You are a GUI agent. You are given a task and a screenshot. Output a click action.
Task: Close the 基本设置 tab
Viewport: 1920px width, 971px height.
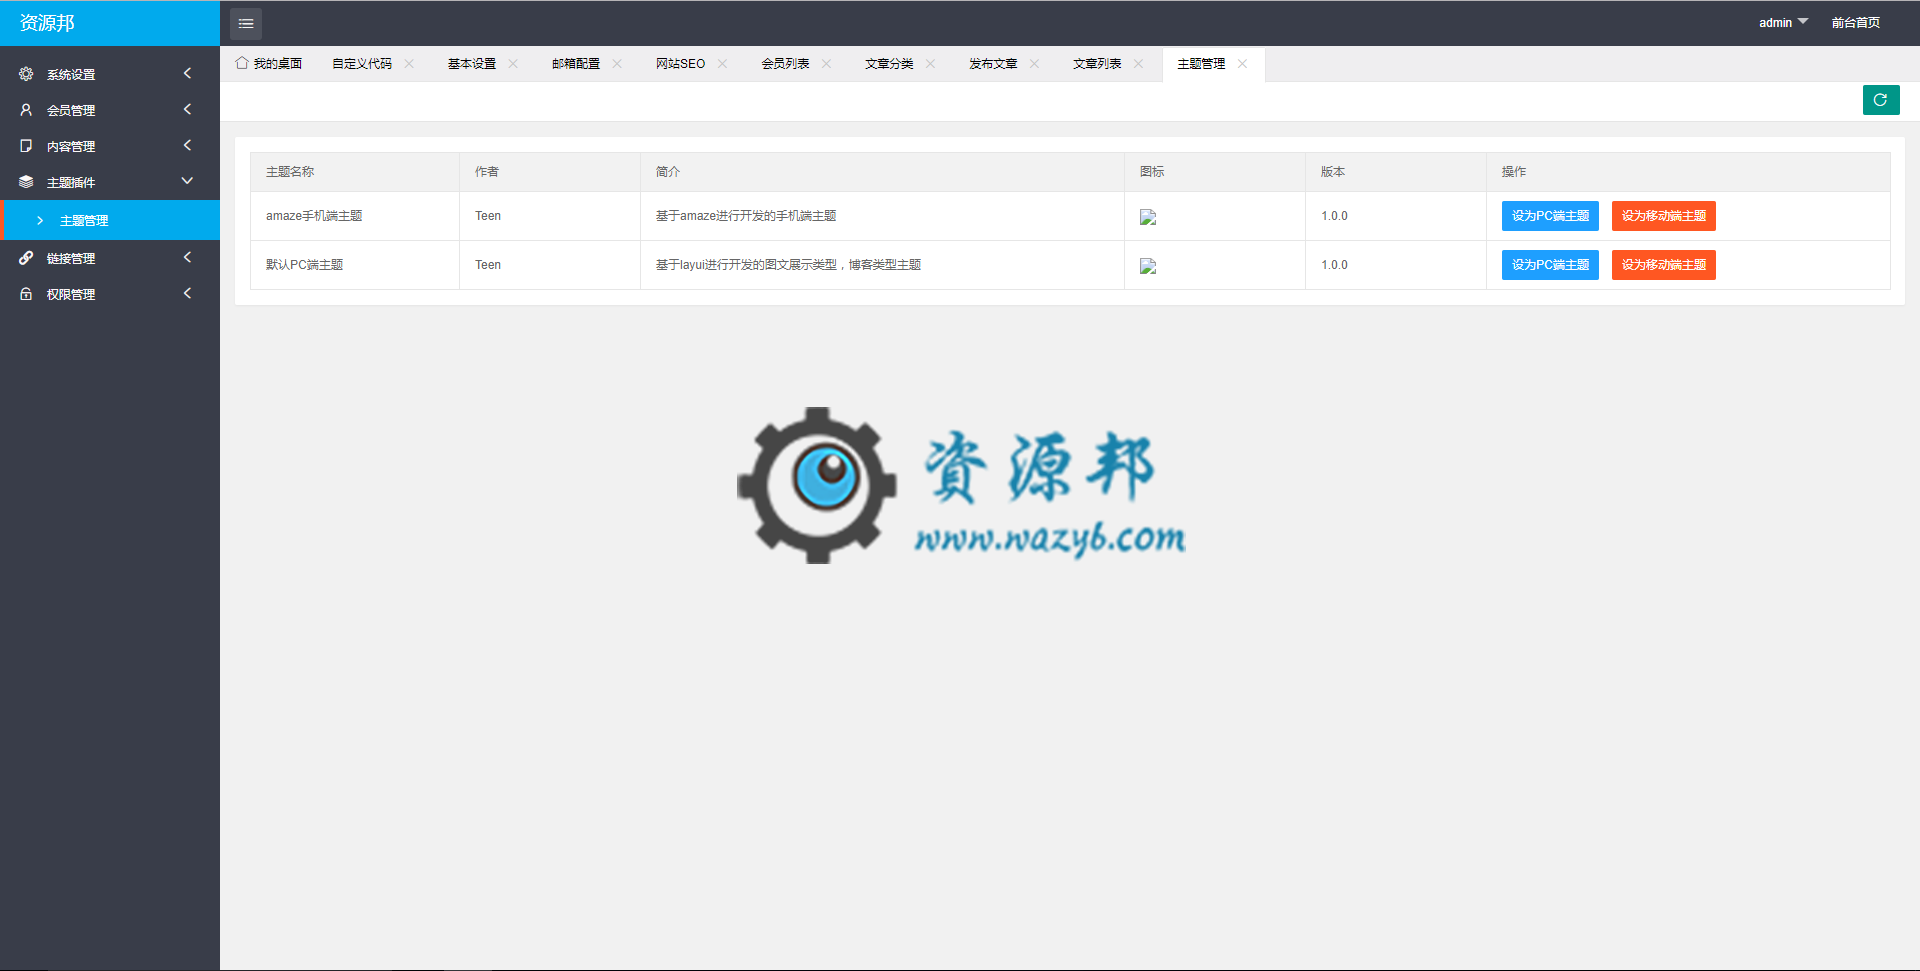coord(513,64)
